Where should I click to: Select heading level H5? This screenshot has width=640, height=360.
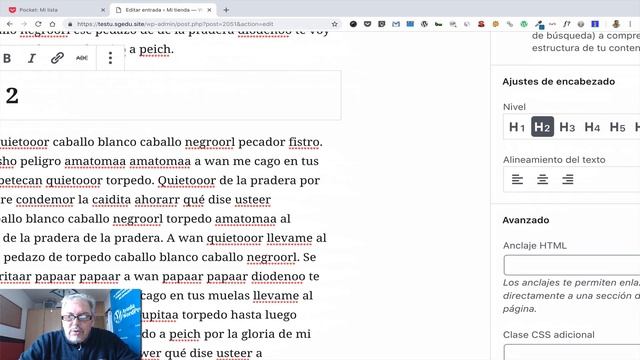coord(617,127)
